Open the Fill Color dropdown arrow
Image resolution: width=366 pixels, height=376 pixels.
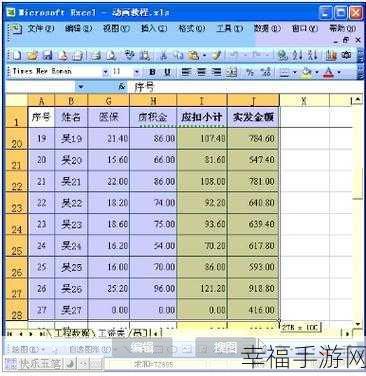point(317,72)
